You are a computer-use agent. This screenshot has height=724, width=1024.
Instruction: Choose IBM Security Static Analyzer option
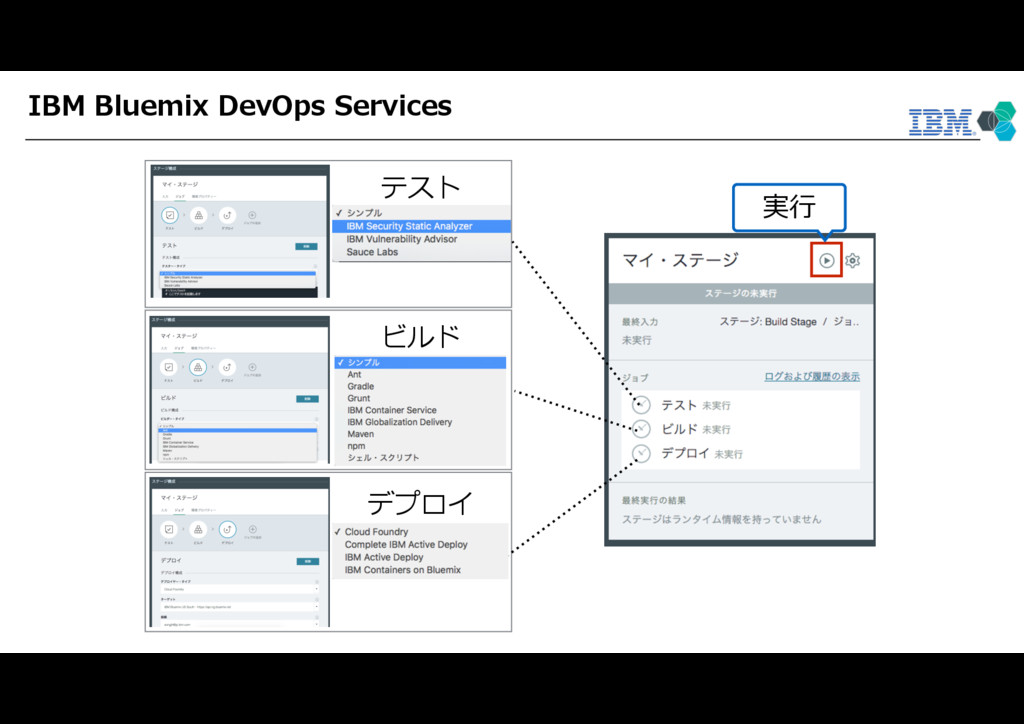click(x=421, y=226)
